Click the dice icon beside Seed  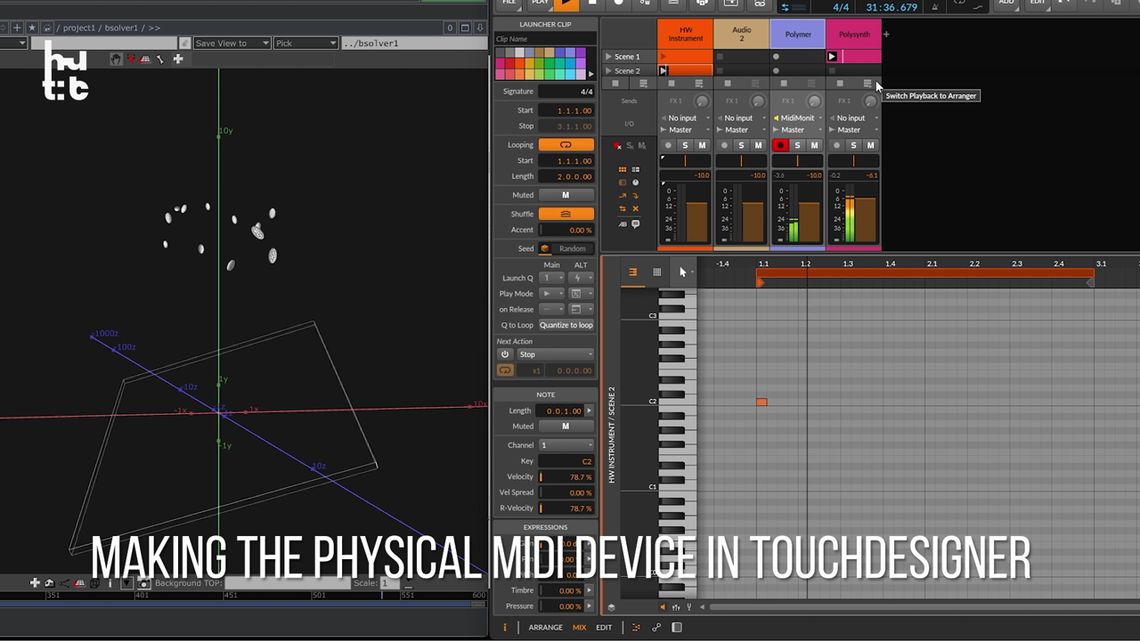(545, 249)
